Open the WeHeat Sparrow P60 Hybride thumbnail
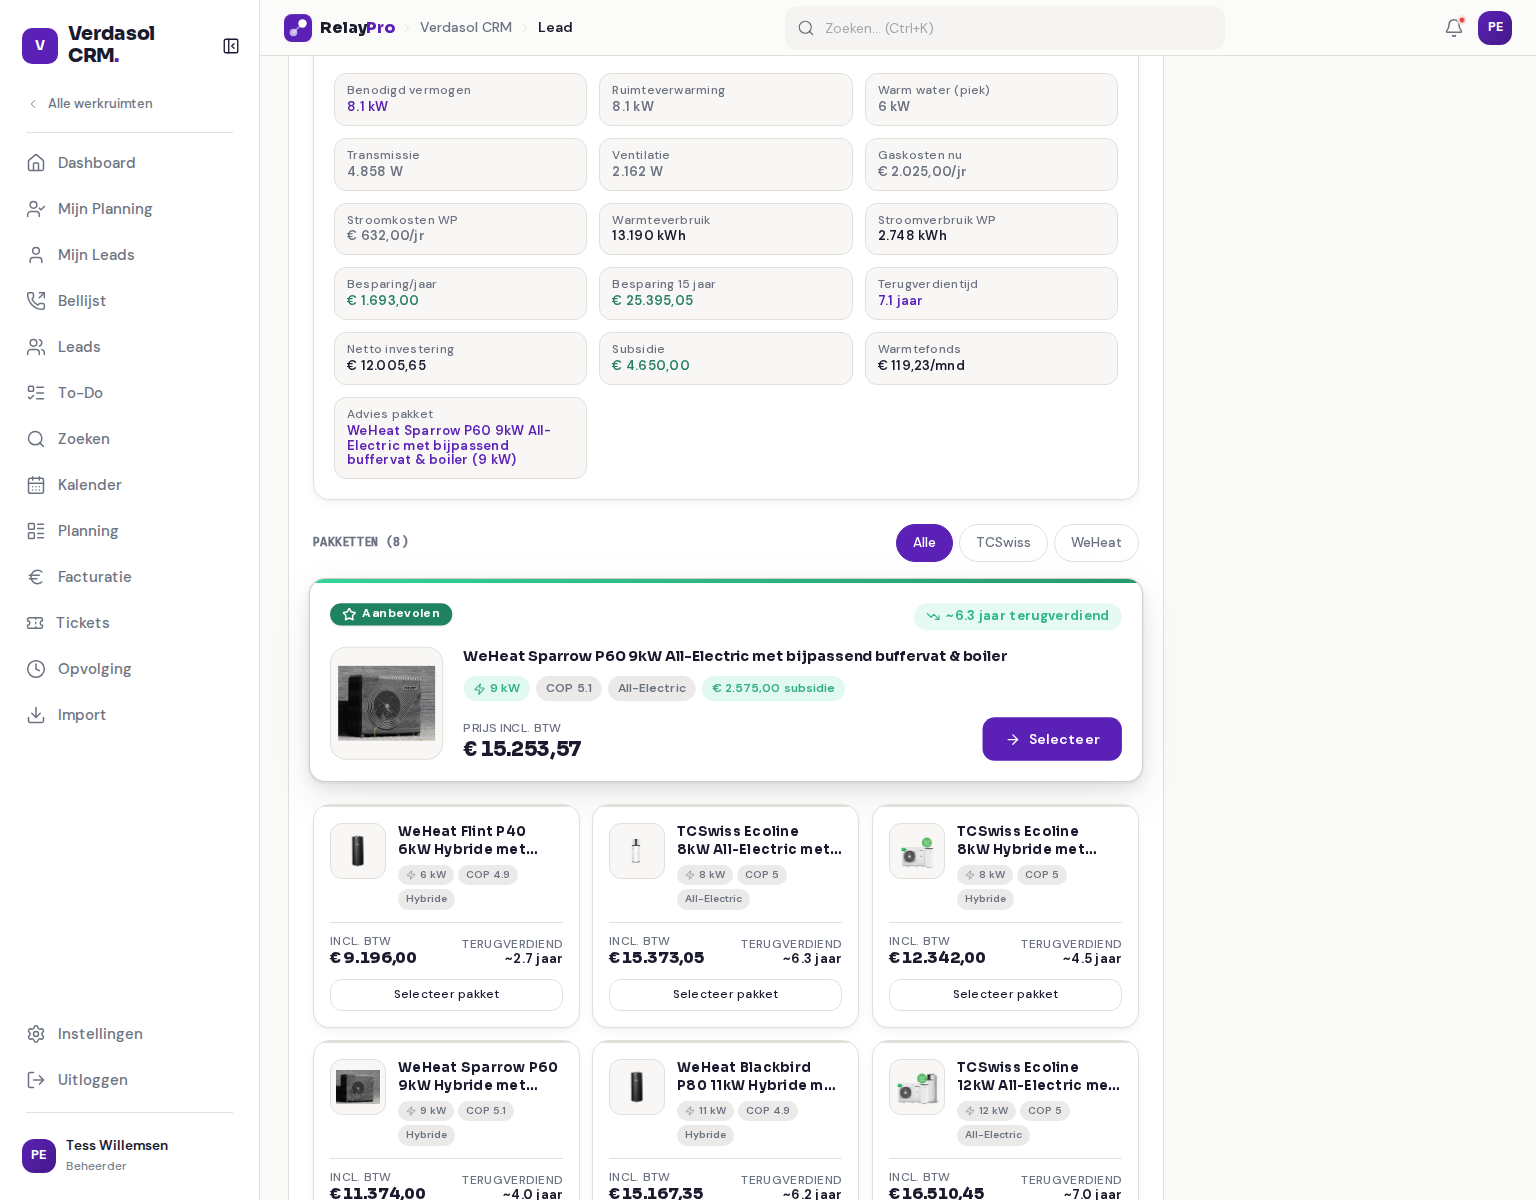Image resolution: width=1536 pixels, height=1200 pixels. click(358, 1087)
